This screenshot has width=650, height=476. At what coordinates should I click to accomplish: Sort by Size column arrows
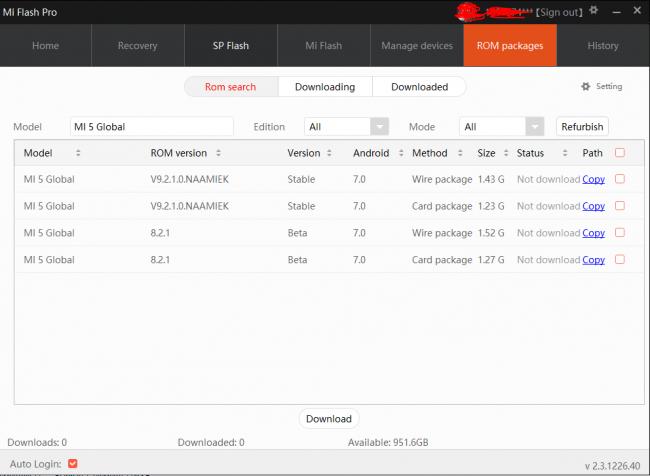pos(506,153)
